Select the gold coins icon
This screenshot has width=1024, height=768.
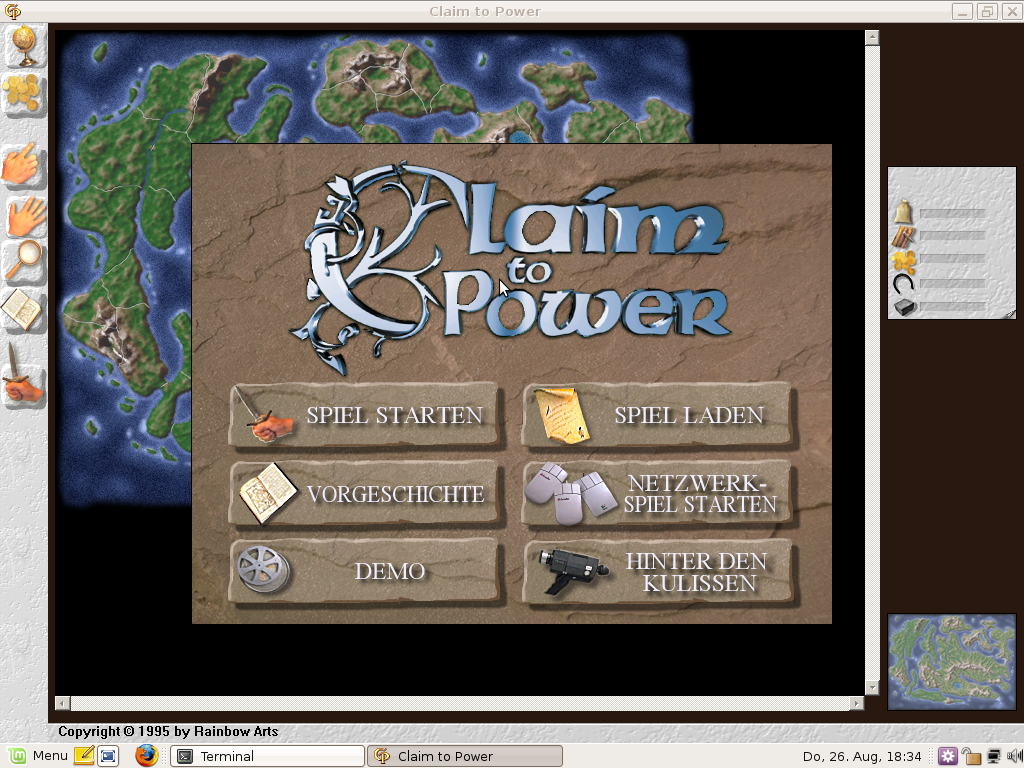(23, 96)
